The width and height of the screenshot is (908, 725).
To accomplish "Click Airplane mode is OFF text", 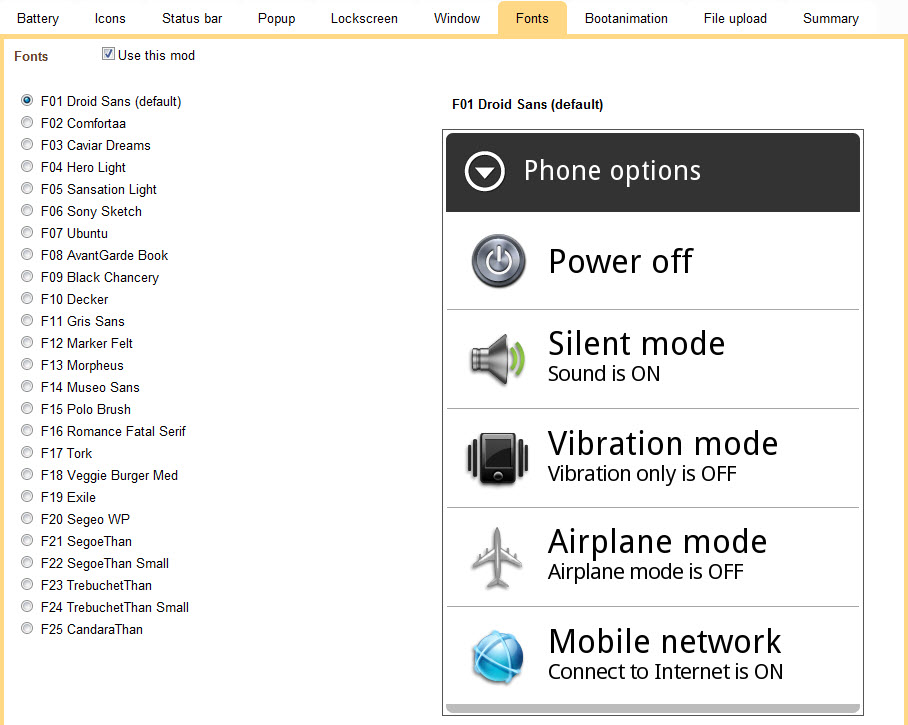I will coord(646,572).
